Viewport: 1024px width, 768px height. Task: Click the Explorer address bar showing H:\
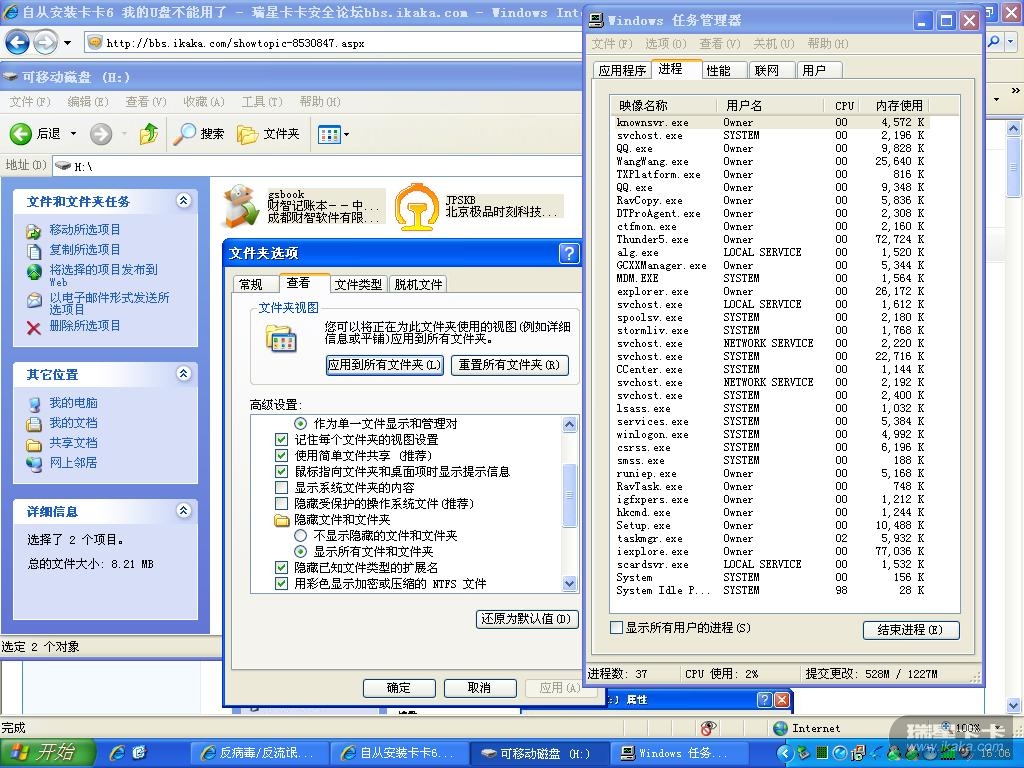[316, 166]
